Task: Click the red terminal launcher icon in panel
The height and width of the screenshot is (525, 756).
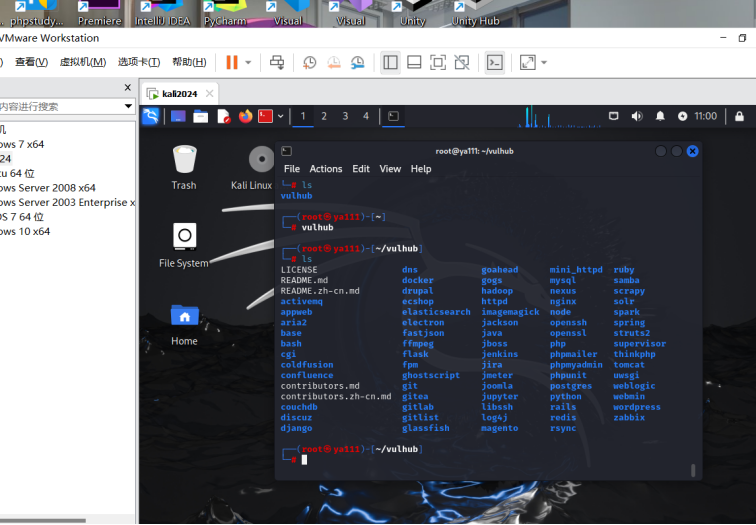Action: point(265,116)
